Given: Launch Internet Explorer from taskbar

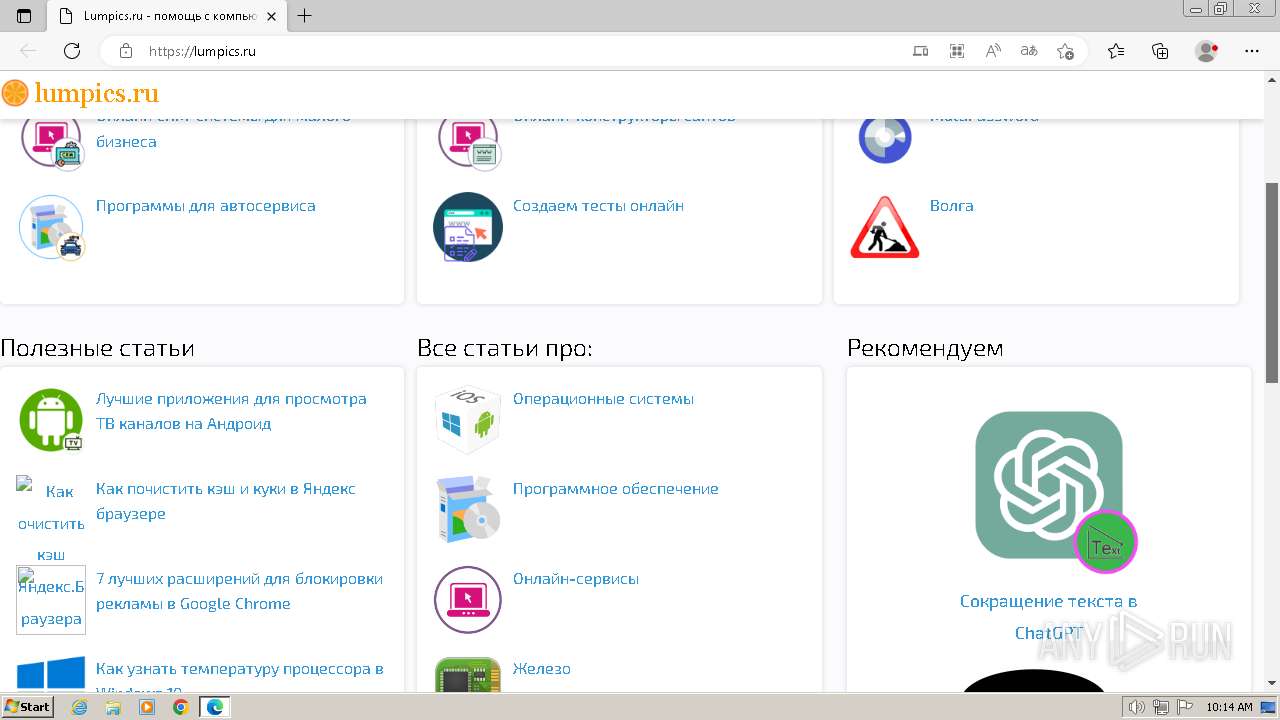Looking at the screenshot, I should 79,707.
